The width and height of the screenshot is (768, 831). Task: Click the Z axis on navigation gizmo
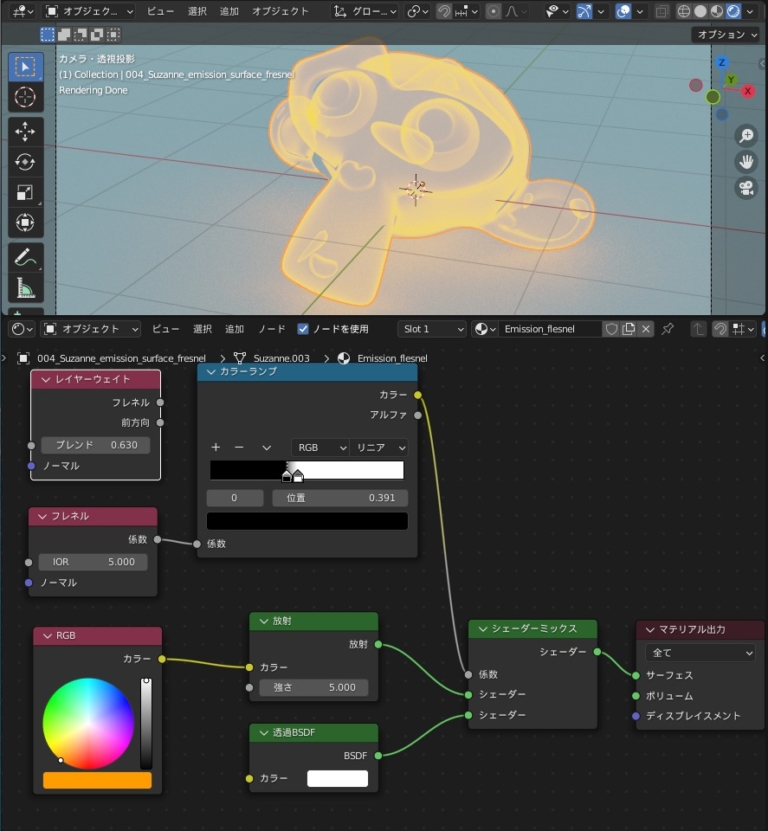point(721,63)
